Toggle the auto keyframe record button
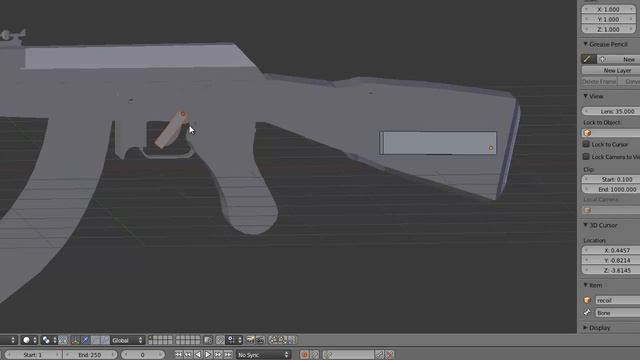640x360 pixels. click(x=304, y=355)
